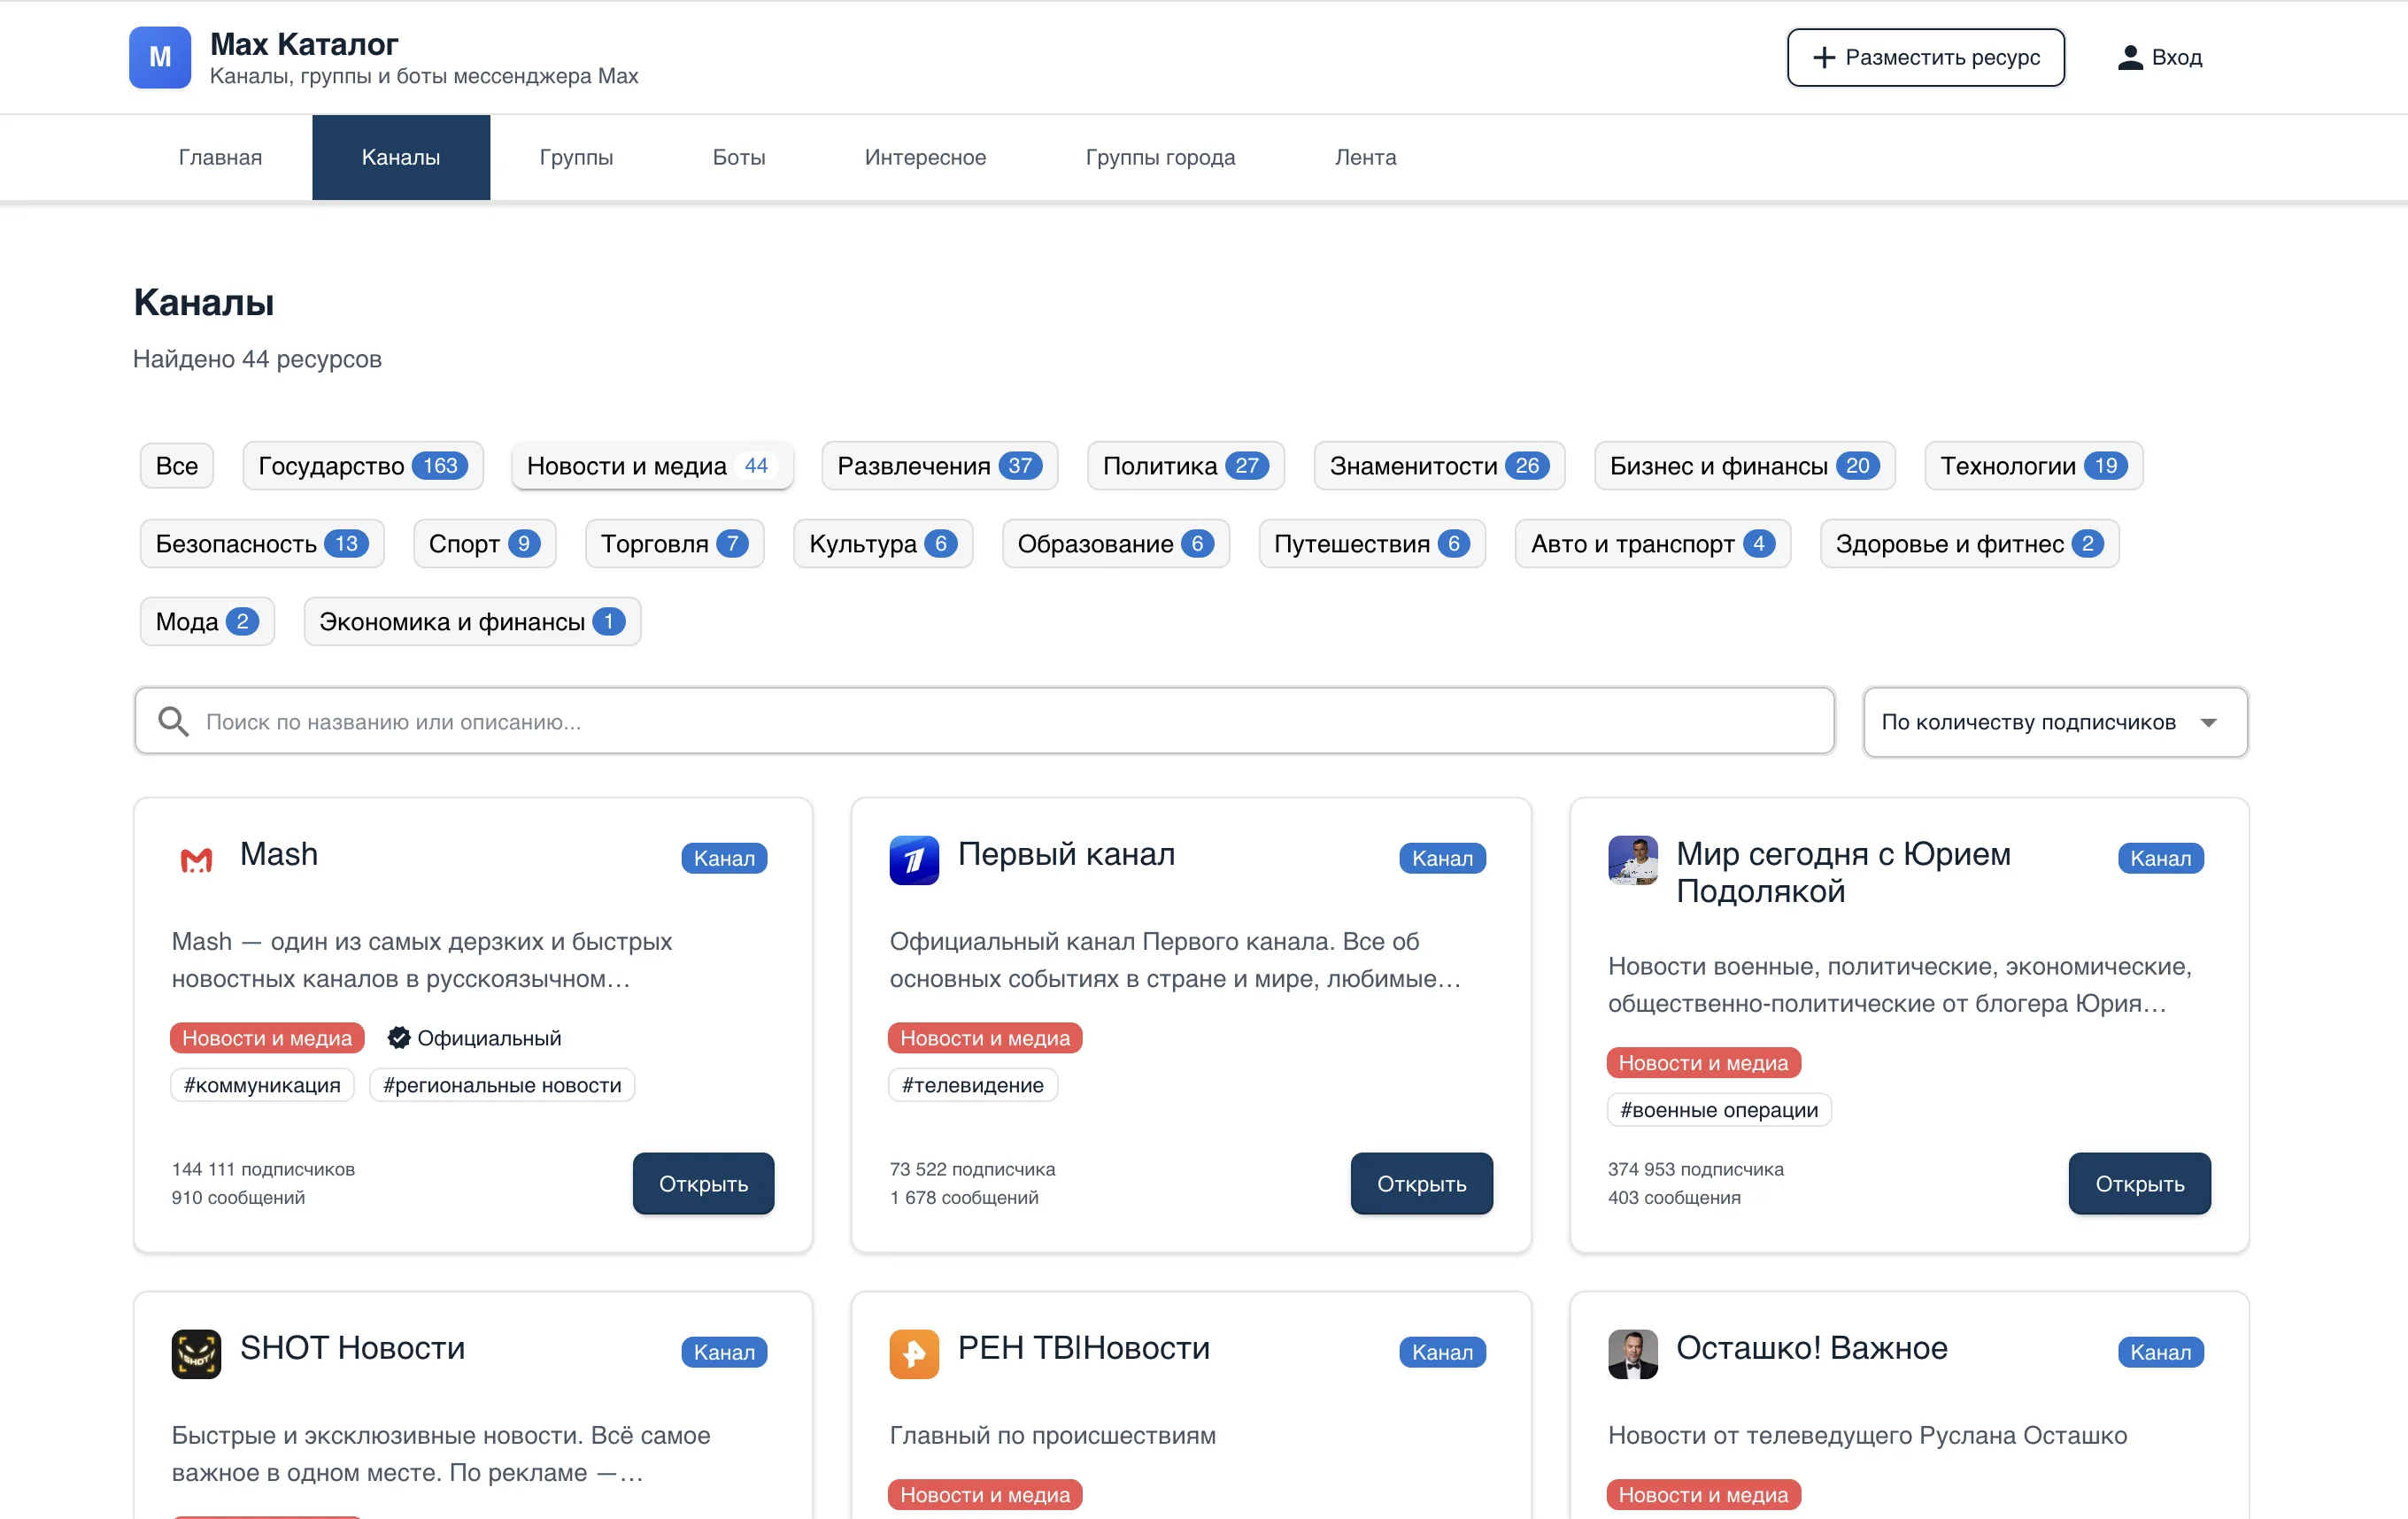Click the РЕН ТВ orange channel icon

click(913, 1353)
